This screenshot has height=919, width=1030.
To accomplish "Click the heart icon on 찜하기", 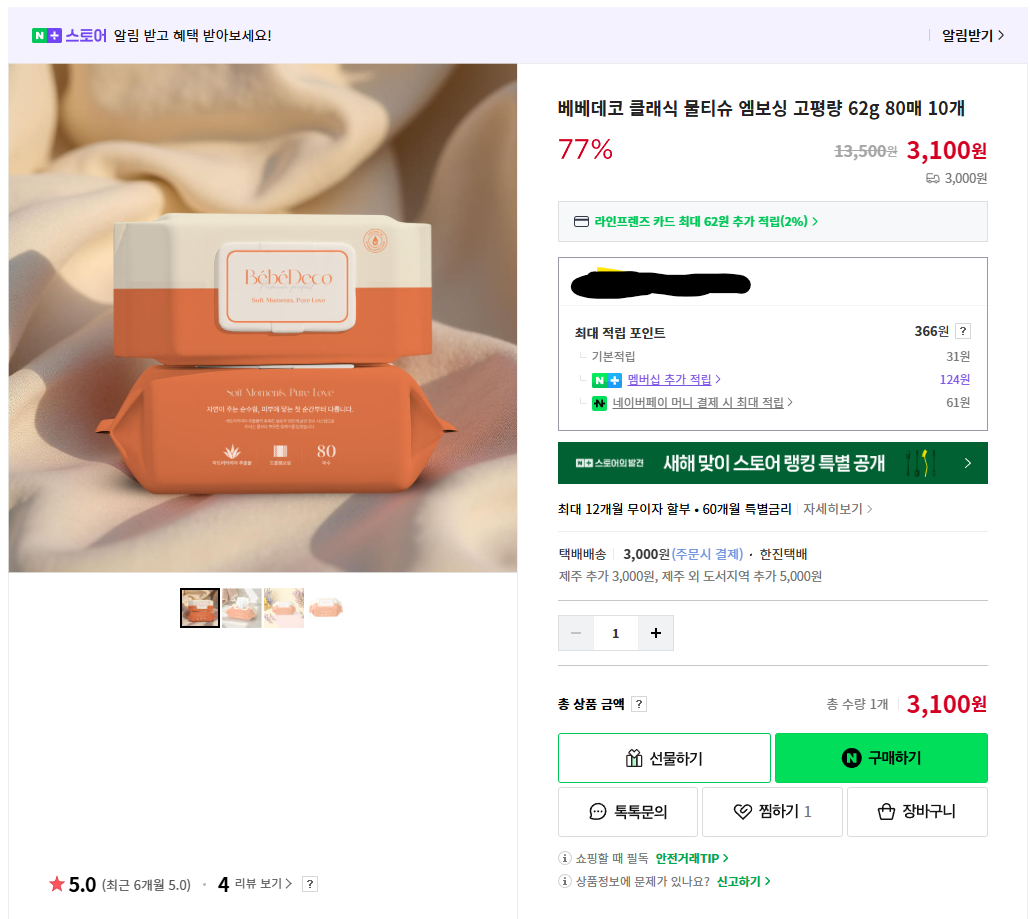I will (x=742, y=812).
